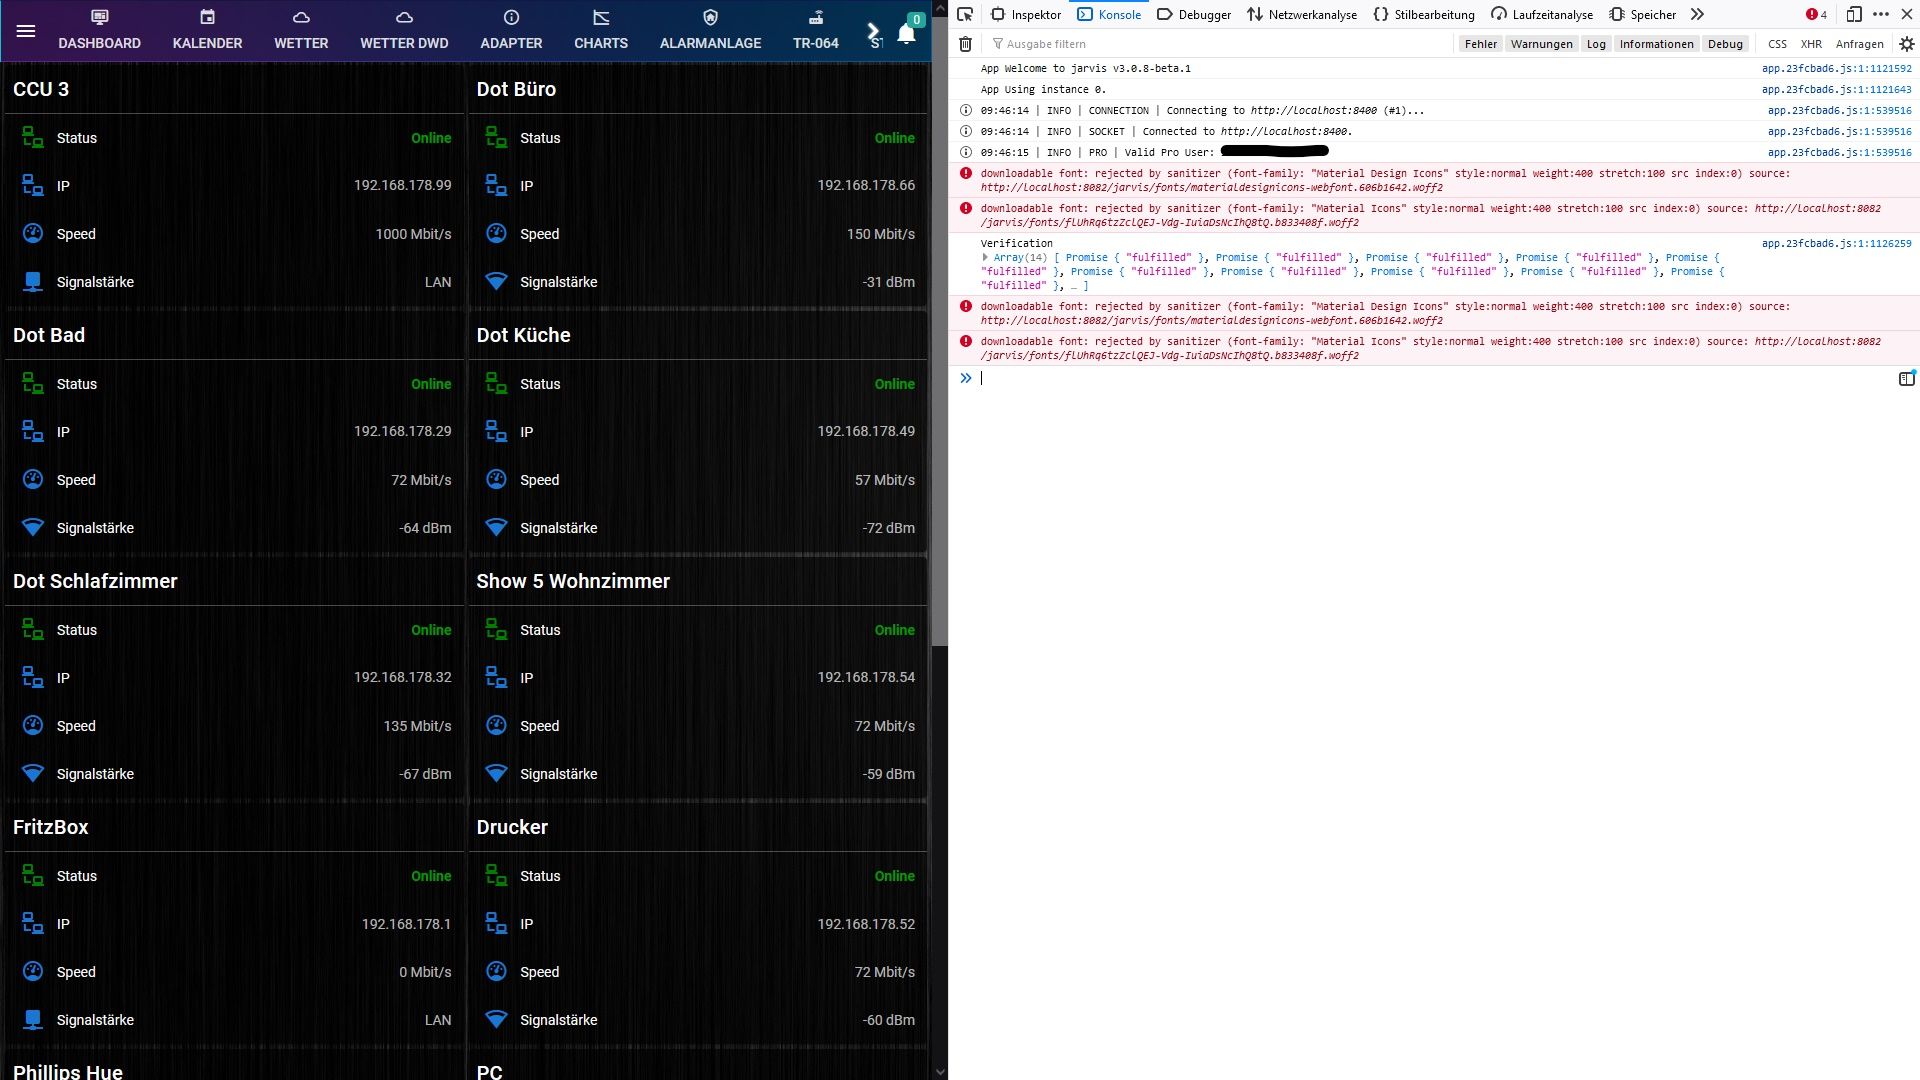This screenshot has height=1080, width=1920.
Task: Click Dot Küche Status icon
Action: click(496, 383)
